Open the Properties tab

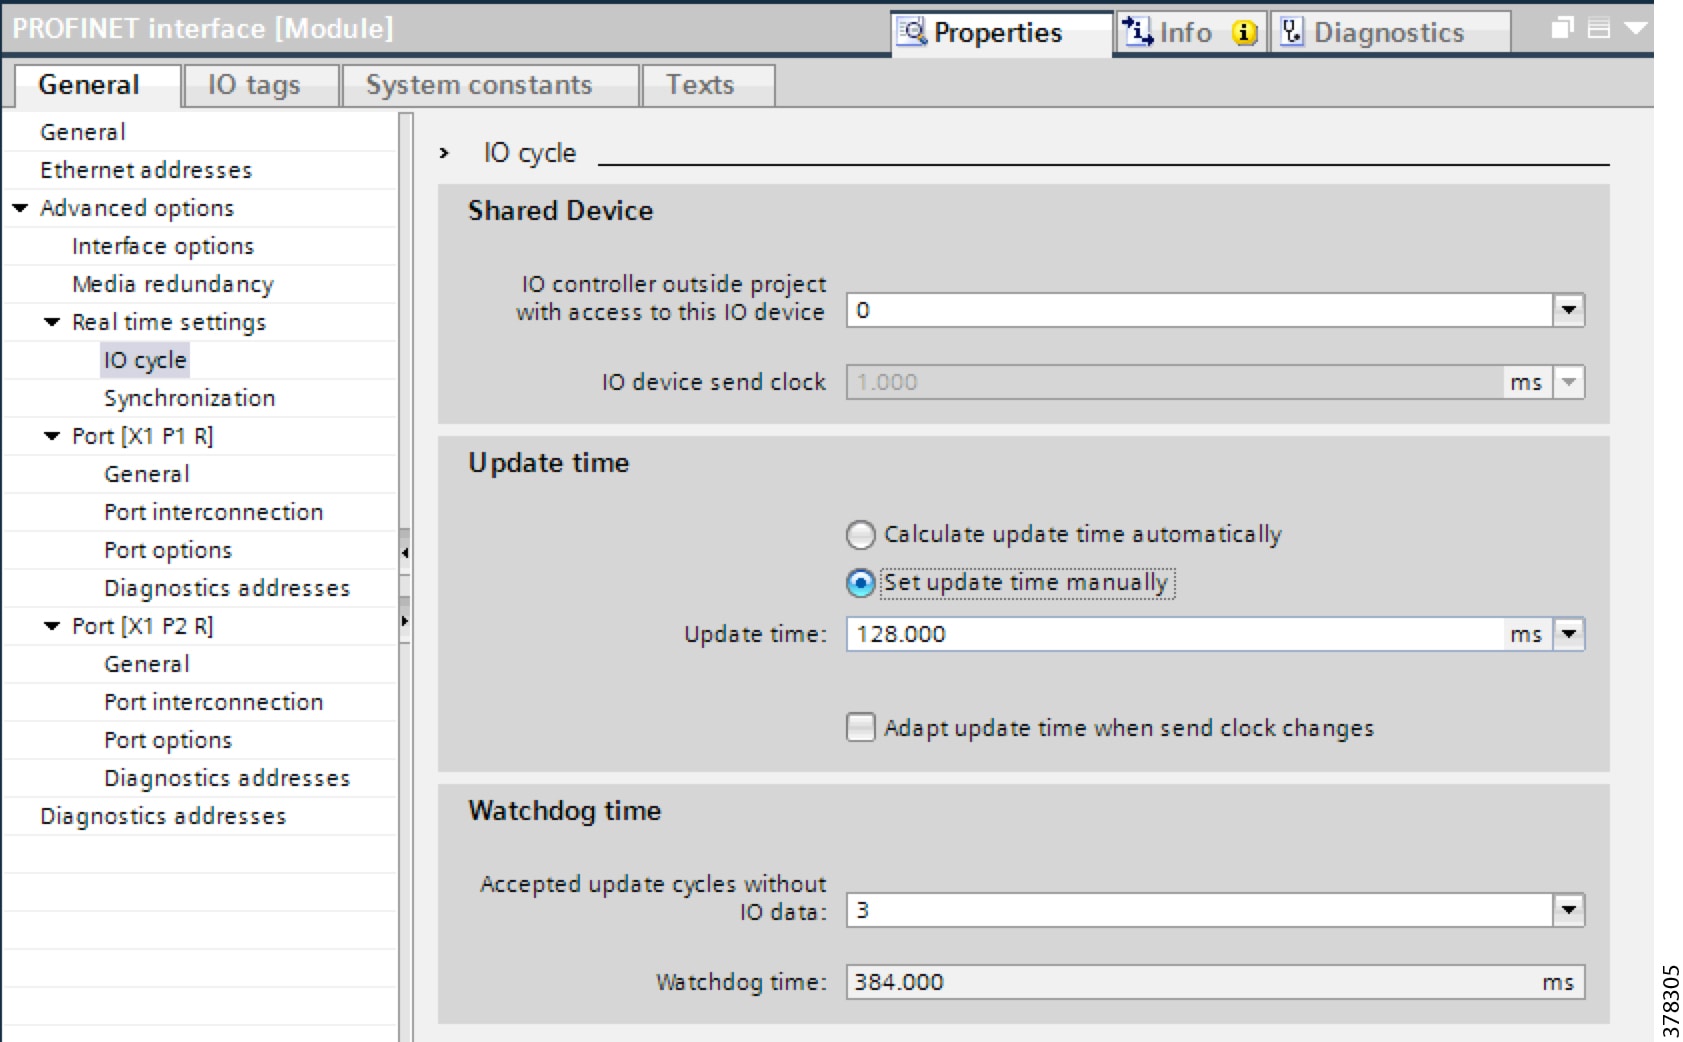point(1000,33)
